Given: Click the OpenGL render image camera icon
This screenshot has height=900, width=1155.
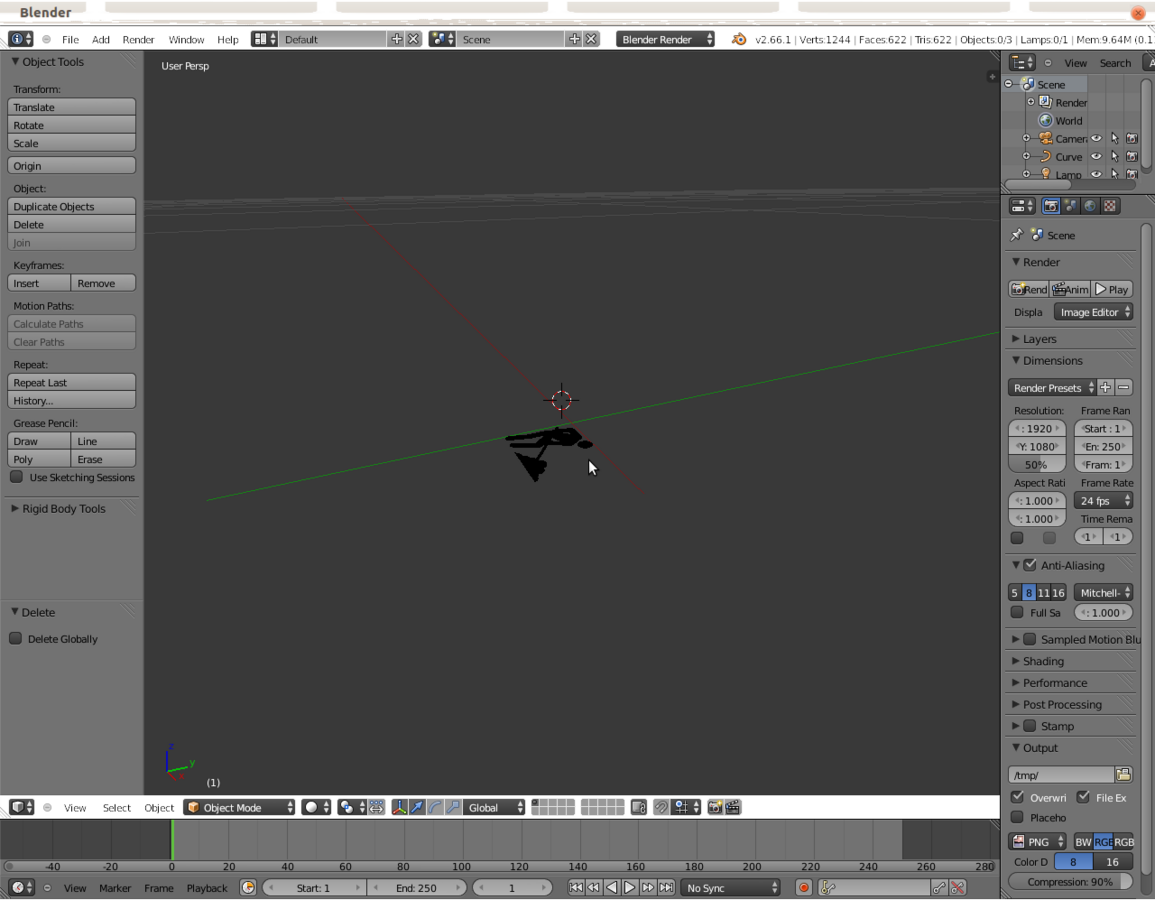Looking at the screenshot, I should [x=714, y=807].
